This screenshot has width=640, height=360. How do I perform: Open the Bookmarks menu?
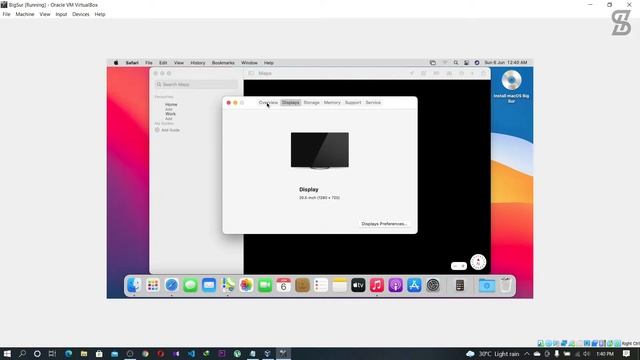coord(223,63)
